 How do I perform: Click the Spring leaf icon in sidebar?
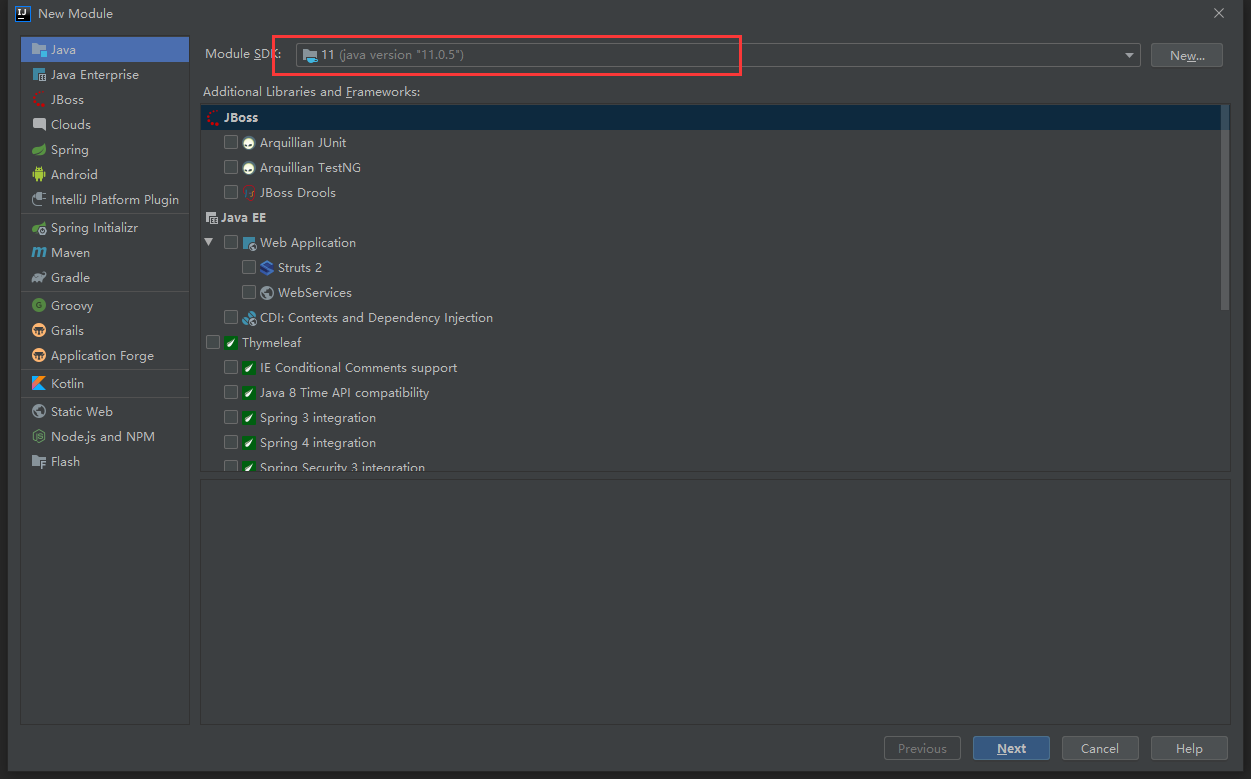[39, 149]
